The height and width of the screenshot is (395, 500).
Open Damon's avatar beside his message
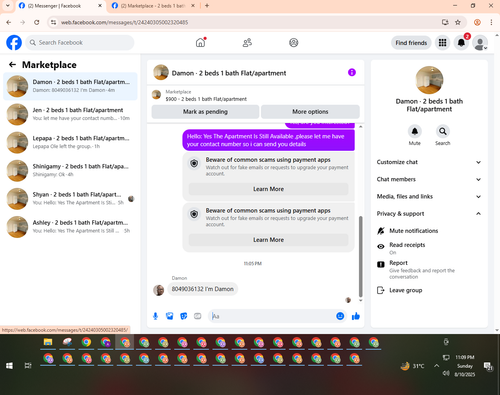tap(159, 290)
